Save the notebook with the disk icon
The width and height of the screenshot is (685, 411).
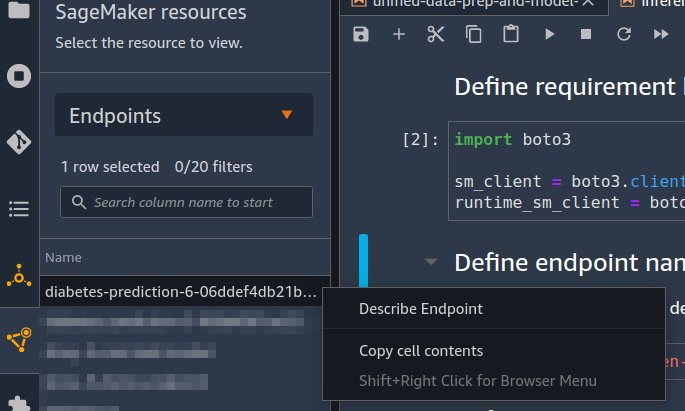(x=361, y=34)
